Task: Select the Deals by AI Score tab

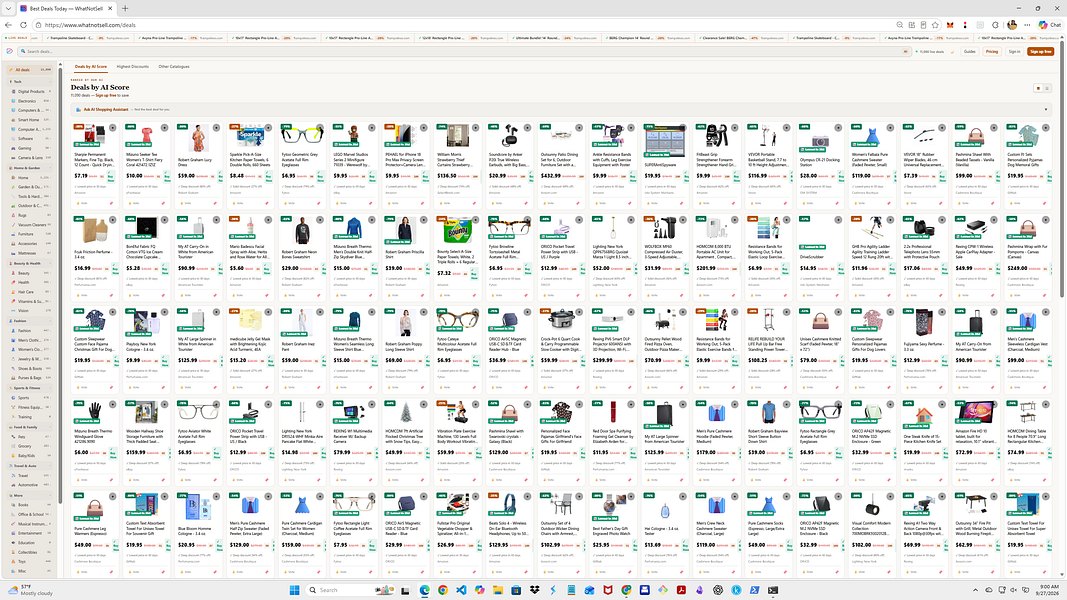Action: click(x=91, y=67)
